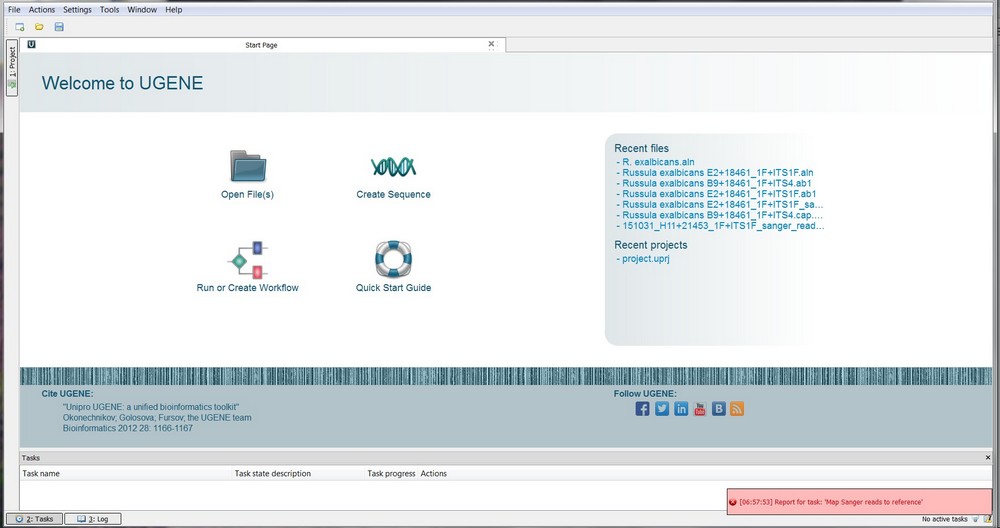Viewport: 1000px width, 528px height.
Task: Click the Save toolbar icon
Action: (59, 27)
